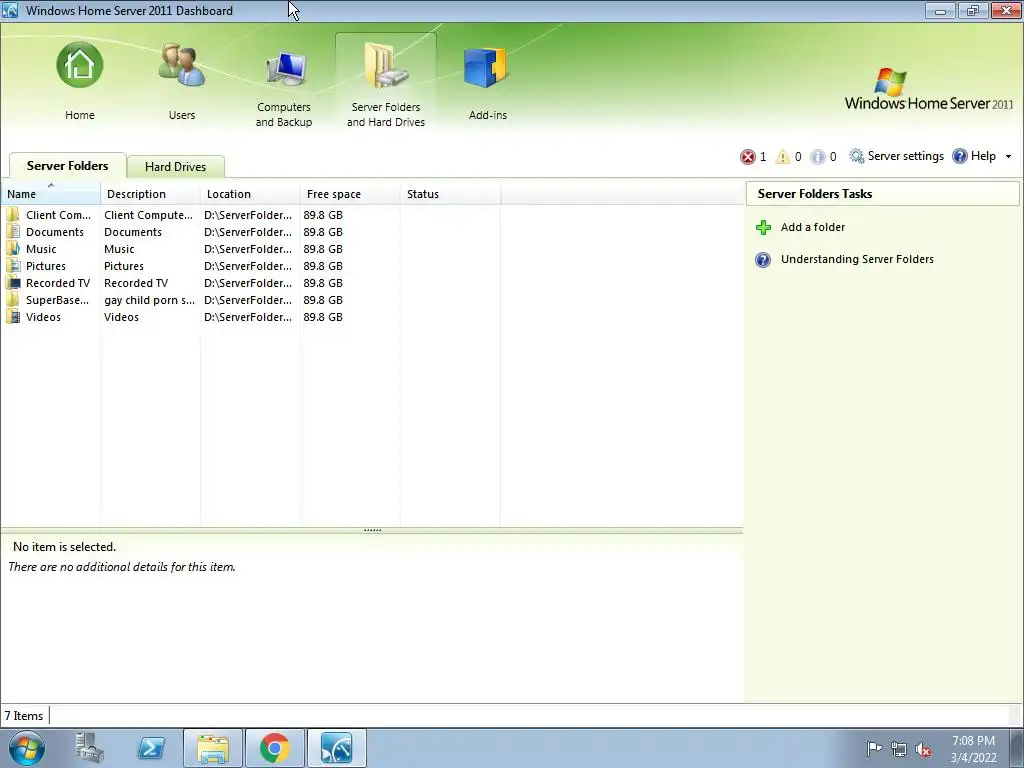This screenshot has width=1024, height=768.
Task: Click the Recorded TV description cell
Action: tap(136, 283)
